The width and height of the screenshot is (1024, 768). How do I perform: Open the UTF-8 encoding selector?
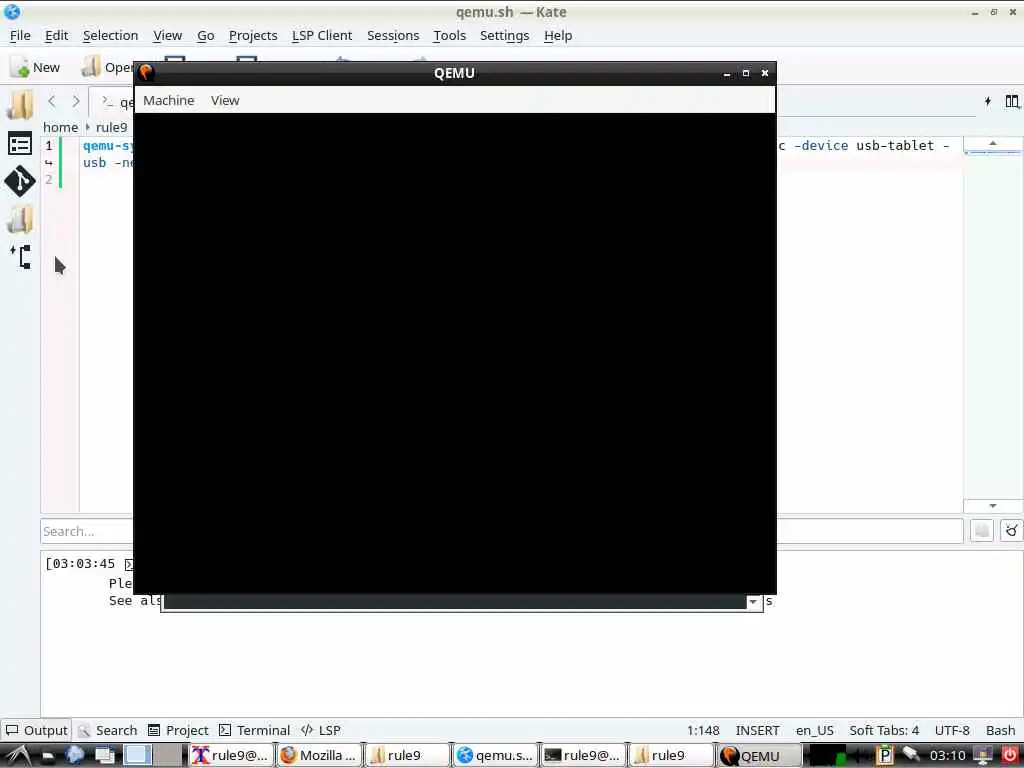(952, 730)
